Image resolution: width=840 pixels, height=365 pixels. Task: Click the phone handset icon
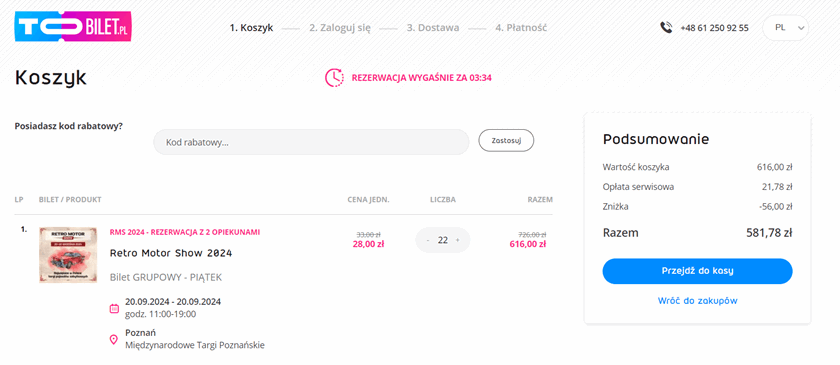click(666, 28)
